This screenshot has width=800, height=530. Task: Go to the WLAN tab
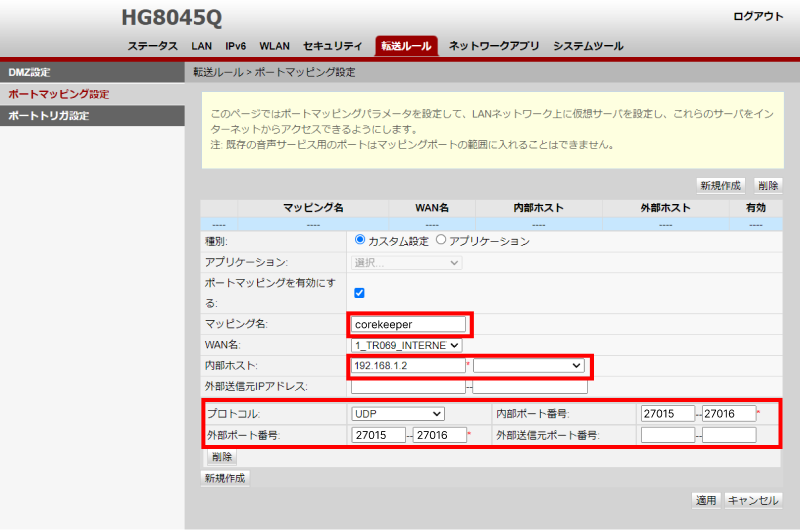(x=274, y=46)
